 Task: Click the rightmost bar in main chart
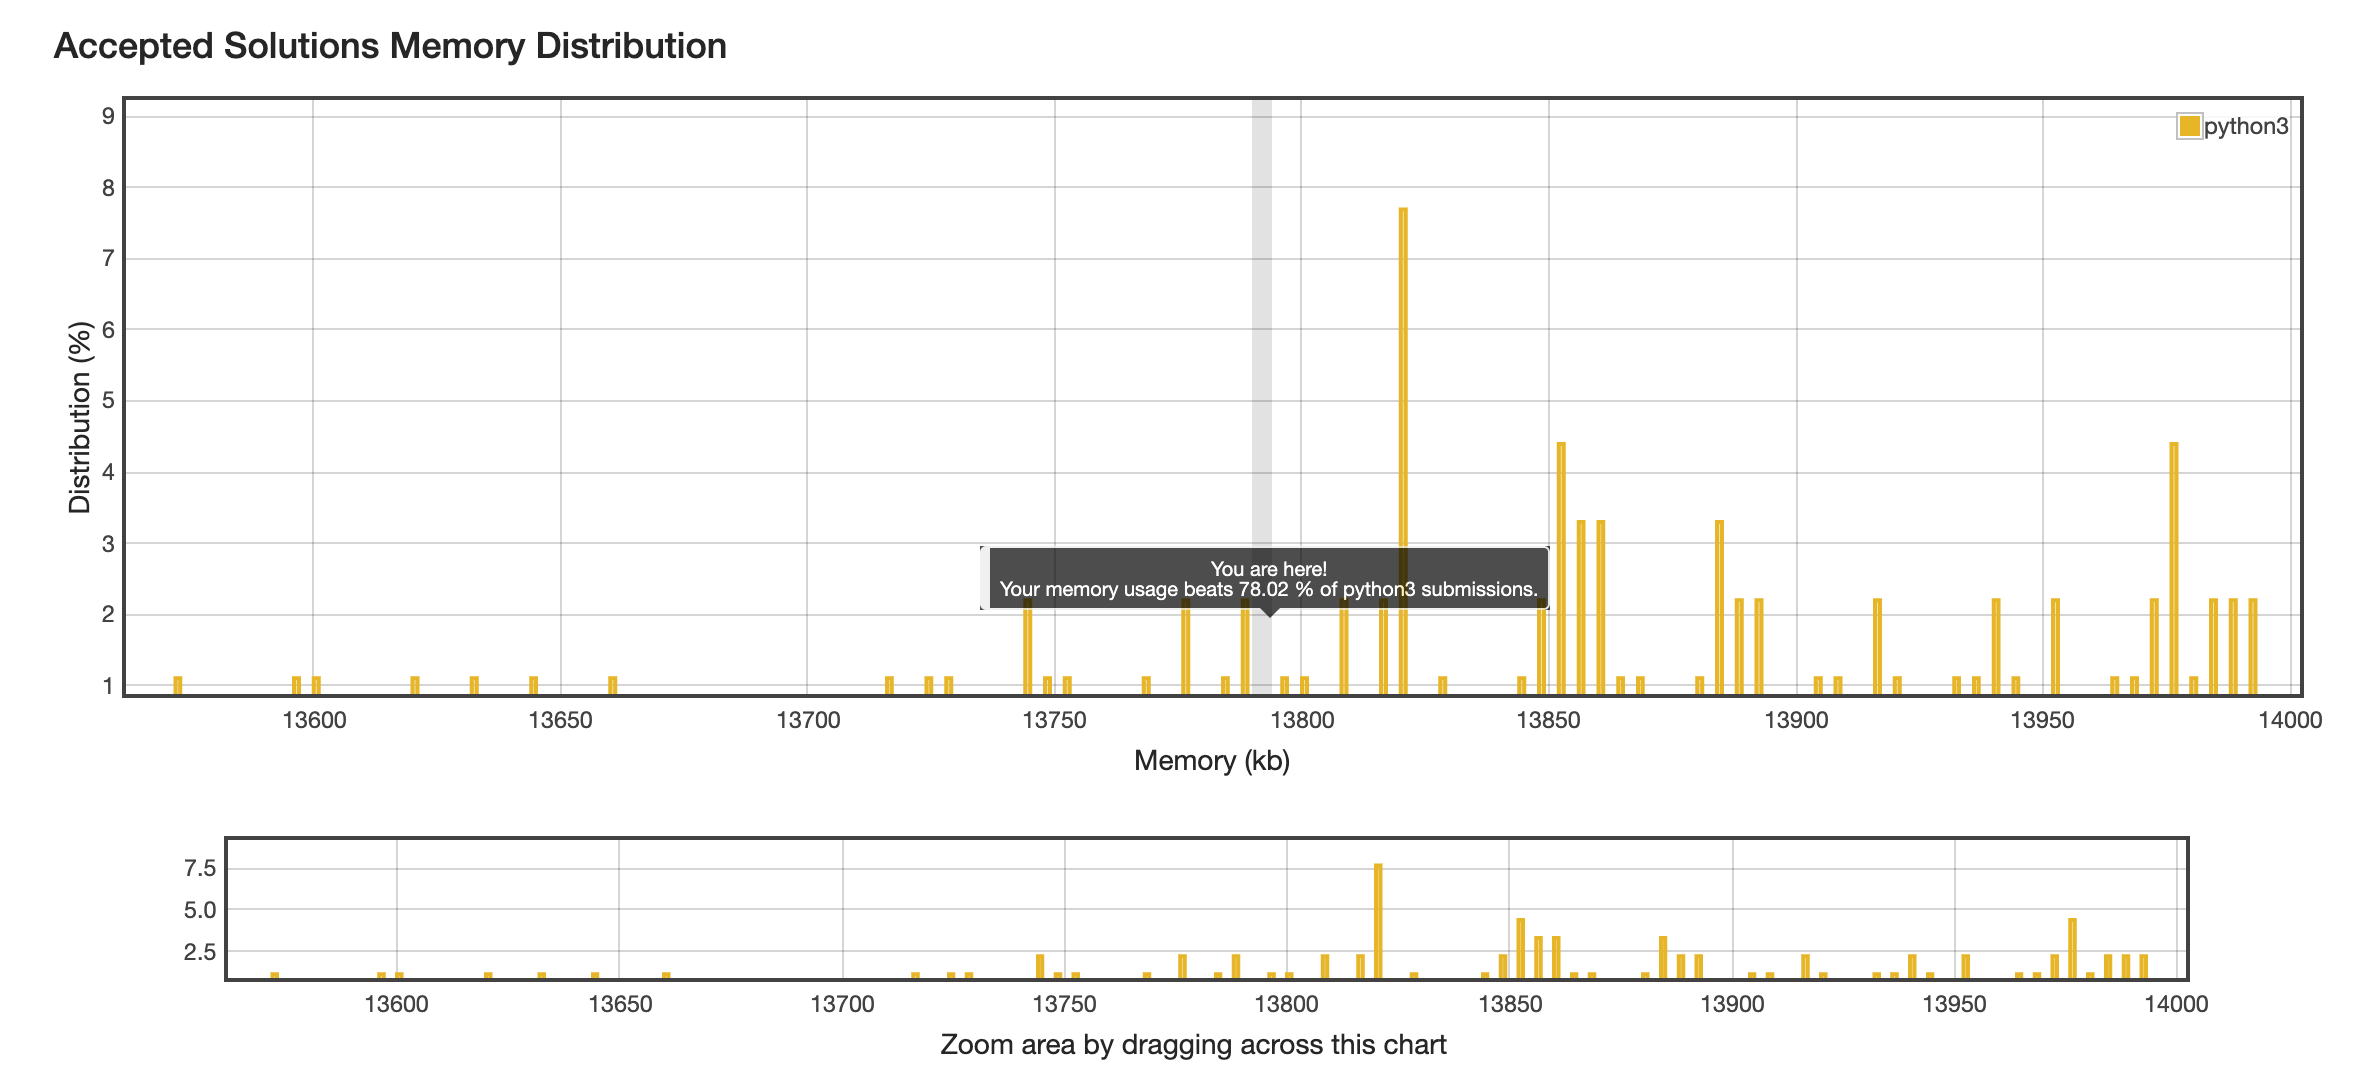coord(2253,645)
